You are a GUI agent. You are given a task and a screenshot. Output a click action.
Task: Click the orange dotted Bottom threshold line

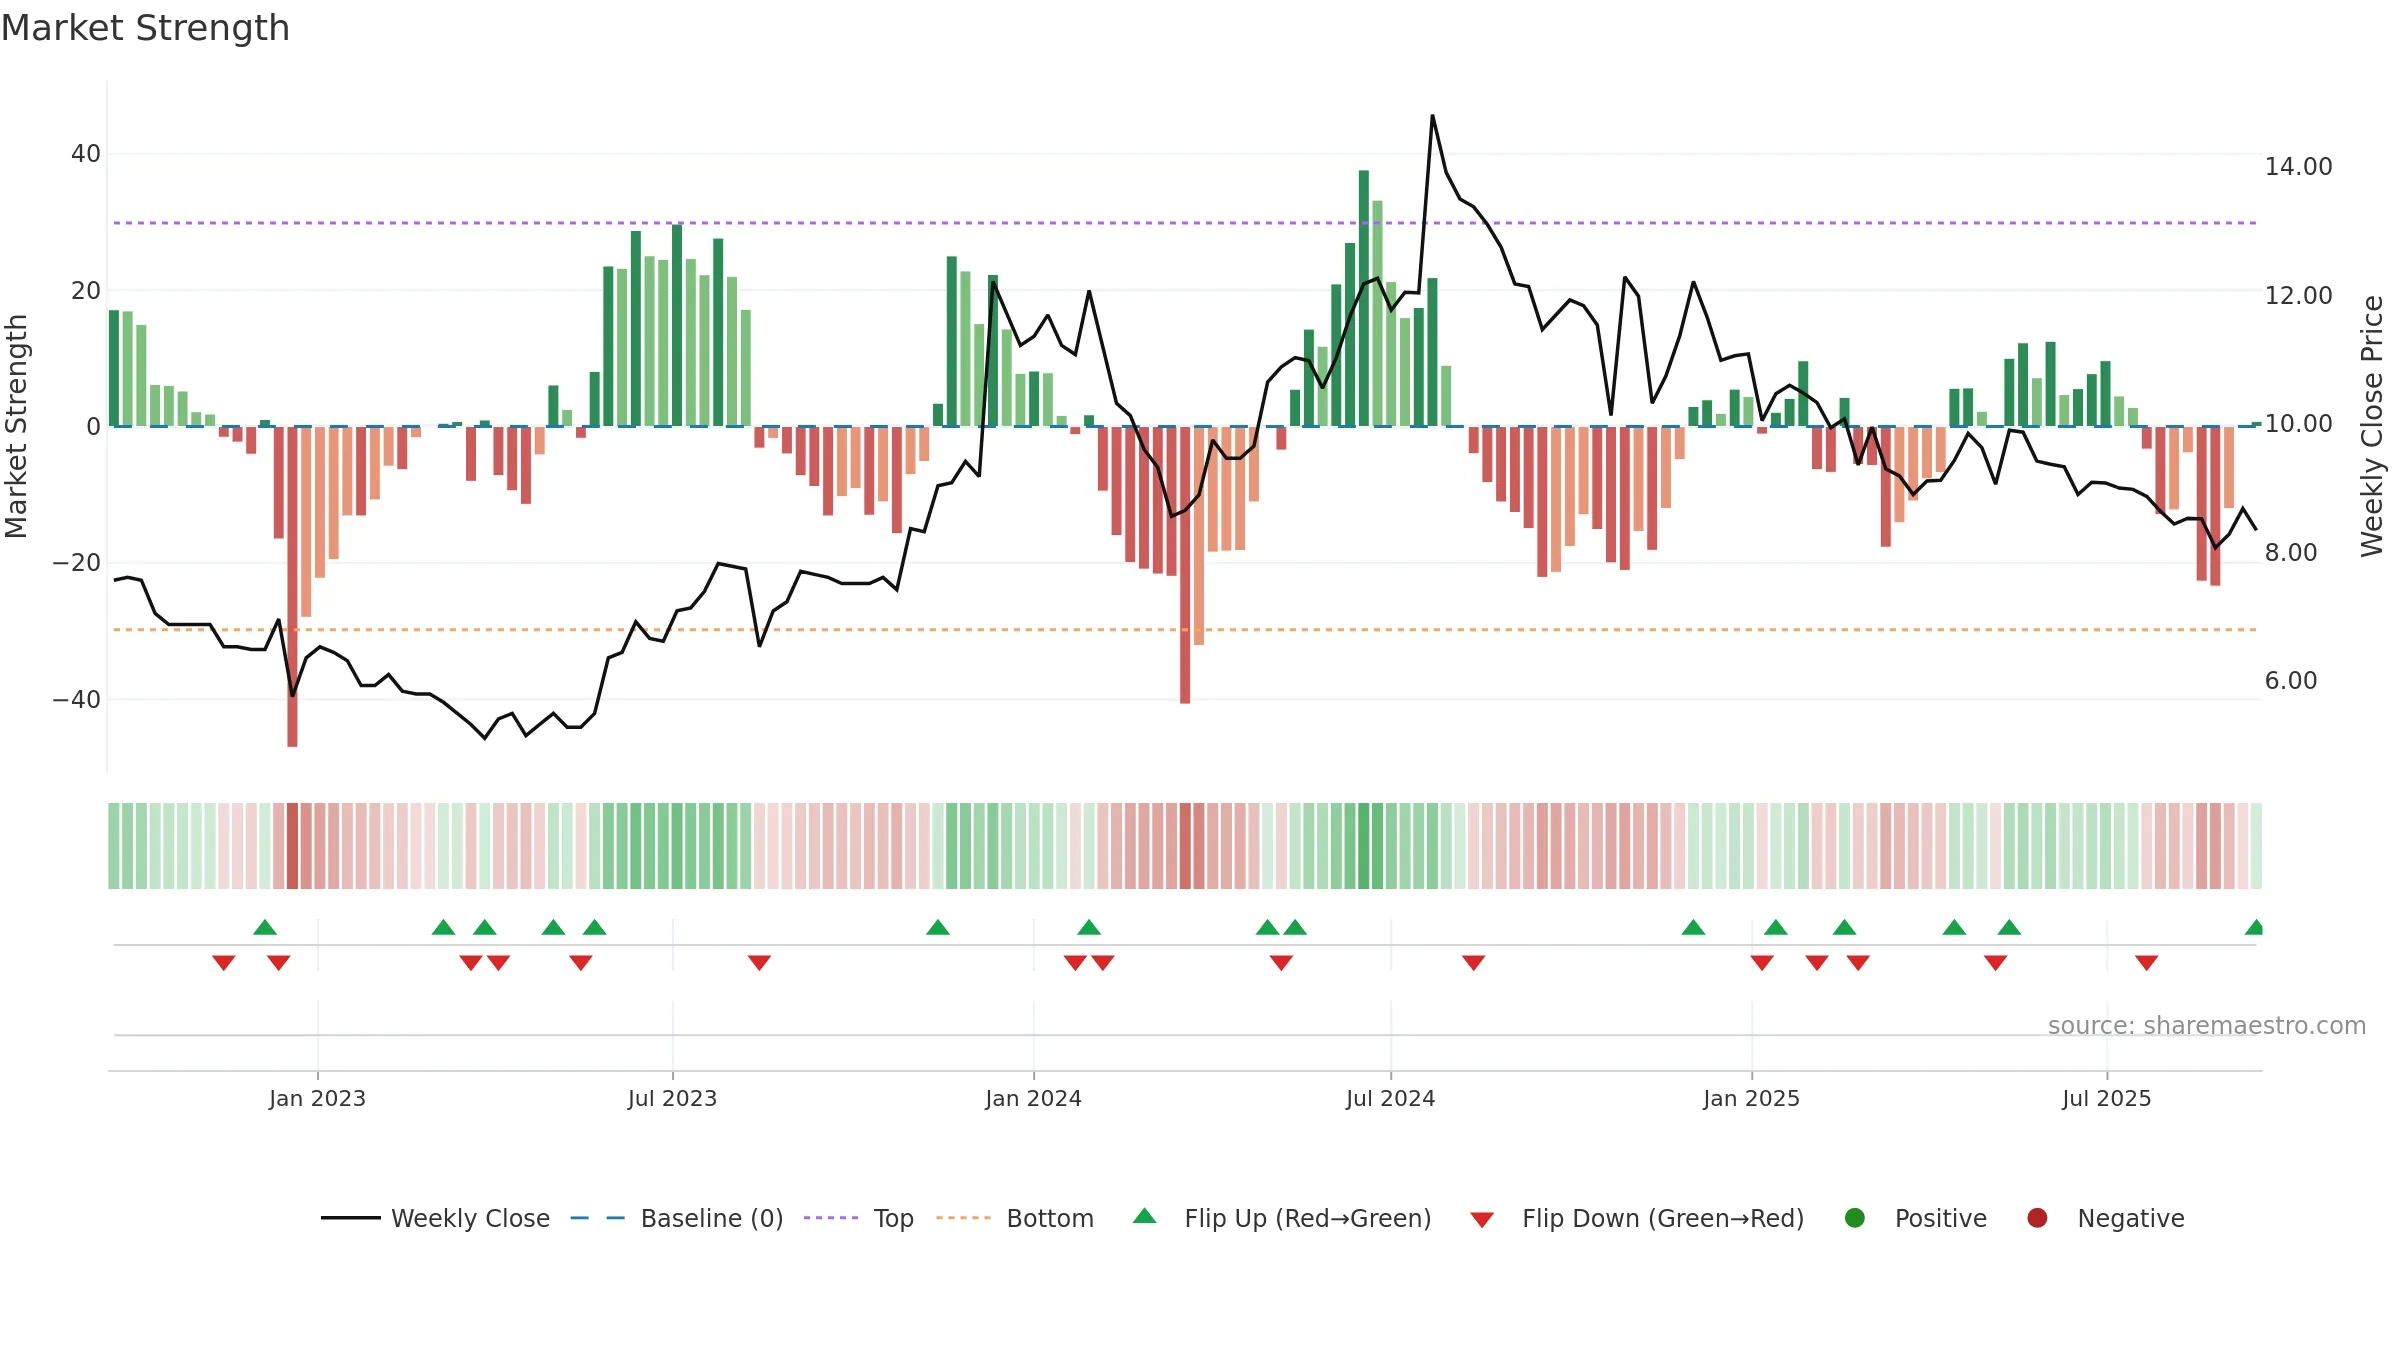(x=1185, y=630)
